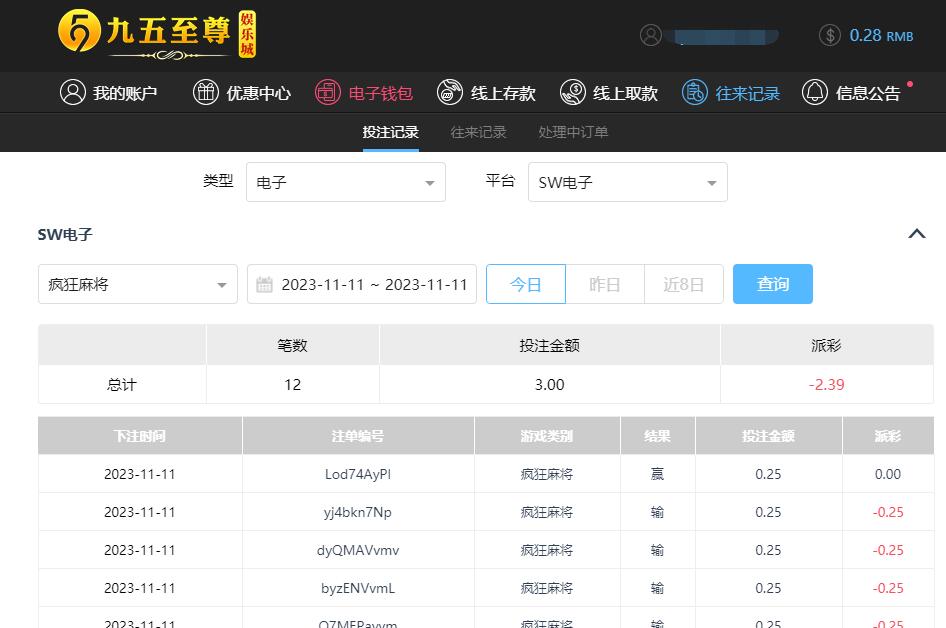Click the total count 12
The height and width of the screenshot is (628, 946).
(293, 384)
